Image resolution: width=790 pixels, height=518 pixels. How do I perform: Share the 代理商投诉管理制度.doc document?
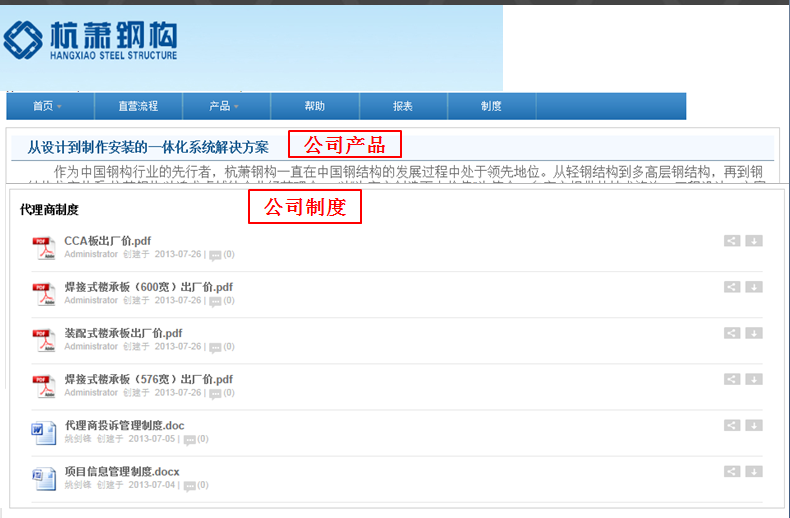click(x=732, y=425)
